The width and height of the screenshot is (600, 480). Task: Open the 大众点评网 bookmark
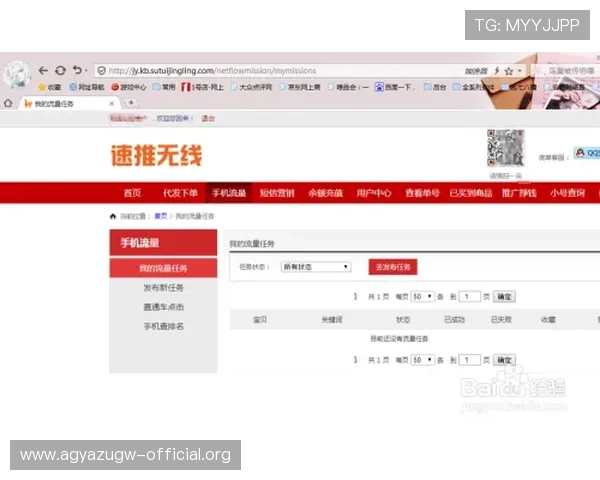251,87
